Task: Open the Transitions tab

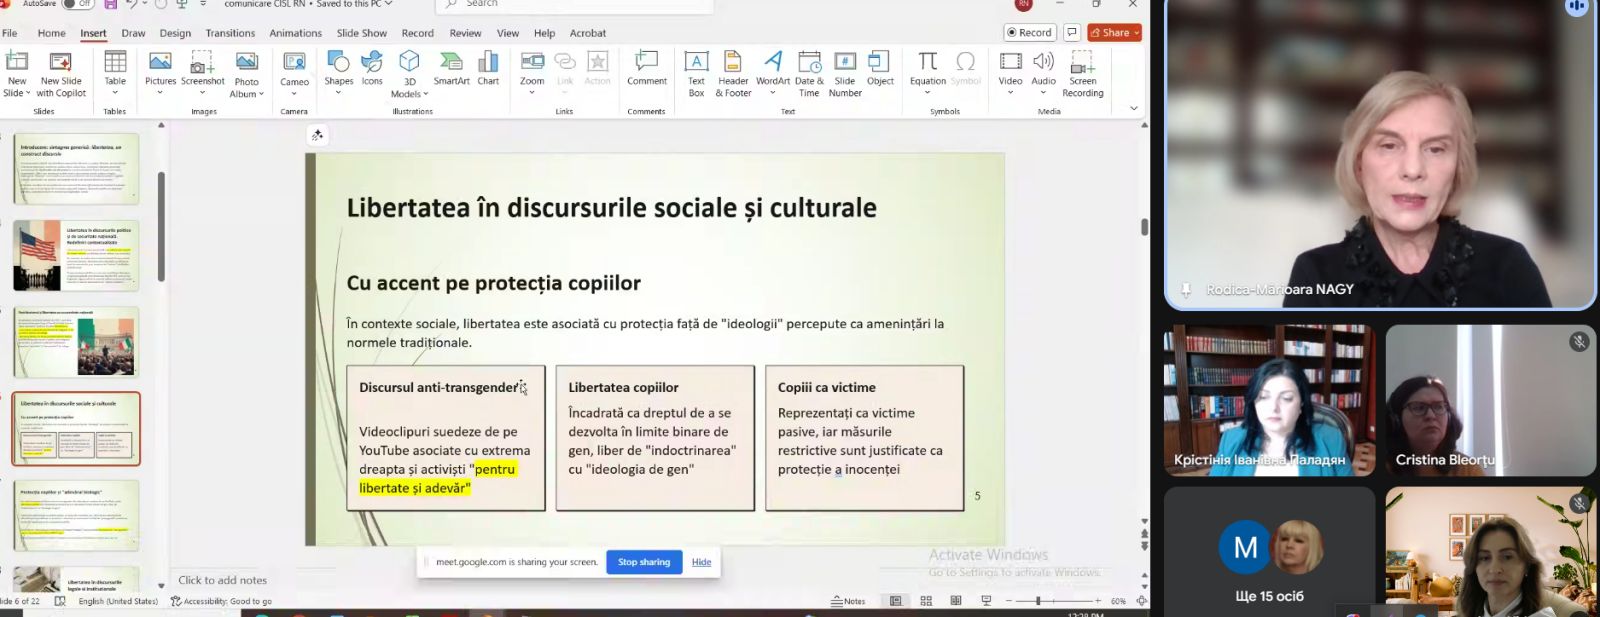Action: (230, 33)
